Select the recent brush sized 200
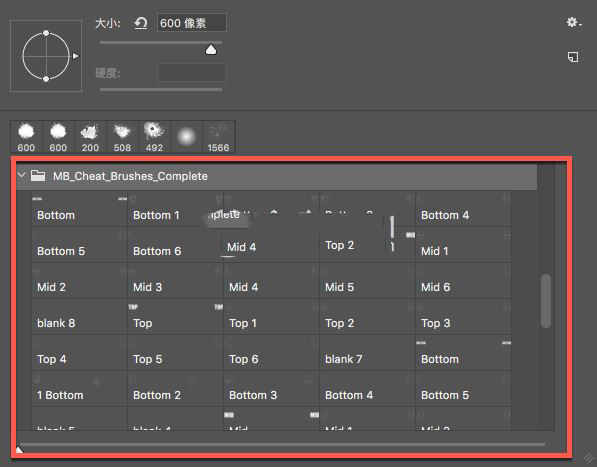The width and height of the screenshot is (597, 467). pyautogui.click(x=90, y=137)
